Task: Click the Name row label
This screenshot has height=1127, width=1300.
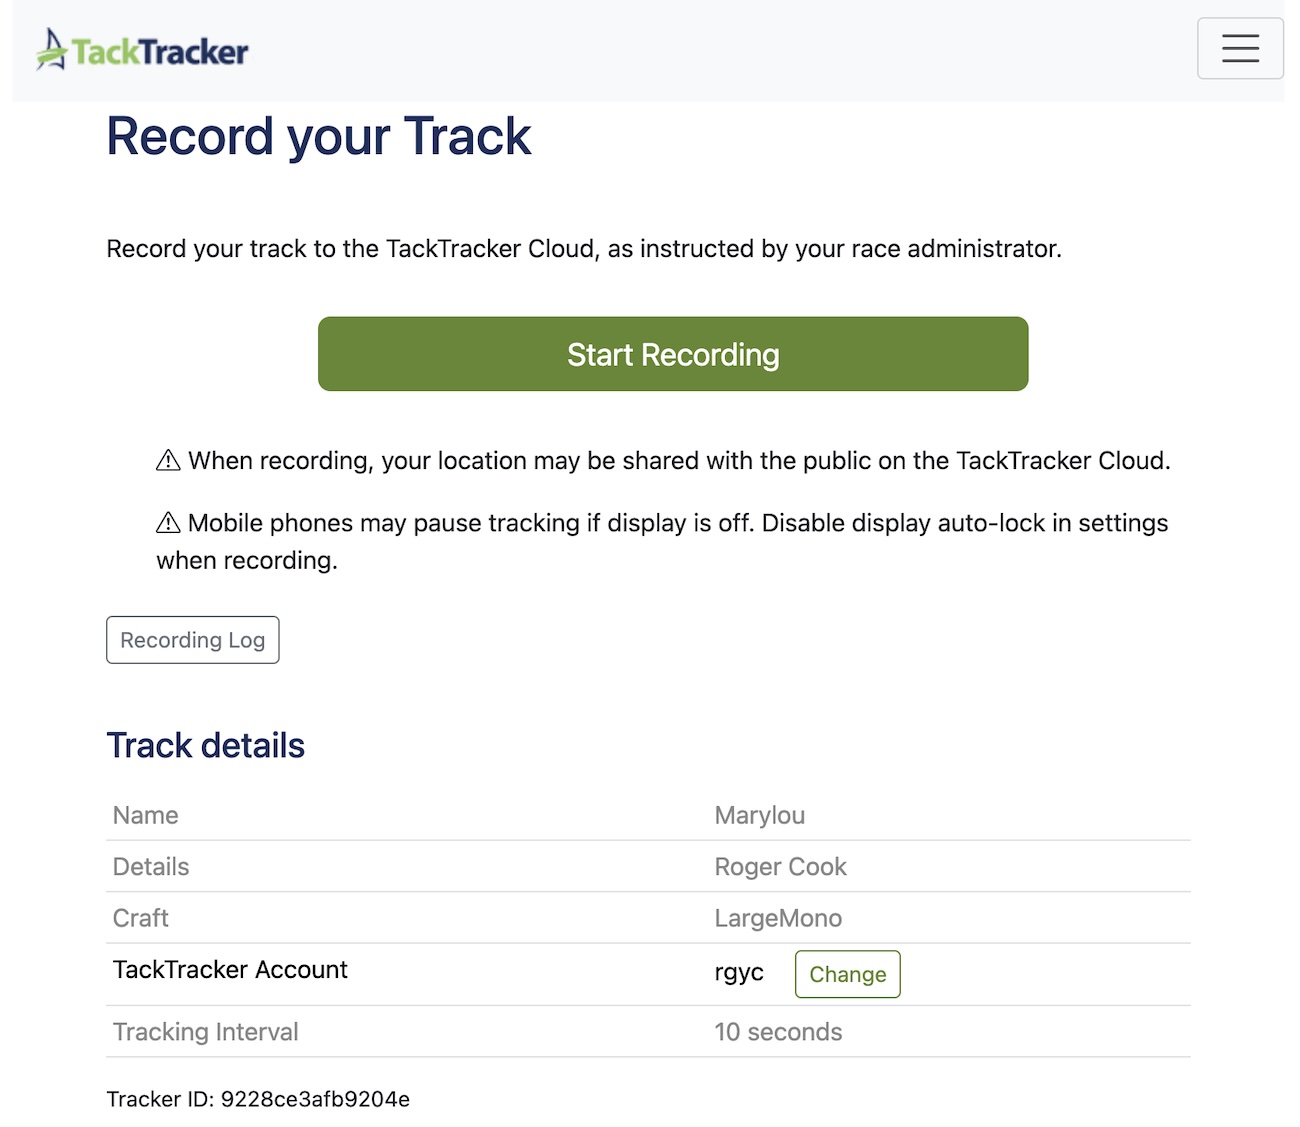Action: pyautogui.click(x=145, y=815)
